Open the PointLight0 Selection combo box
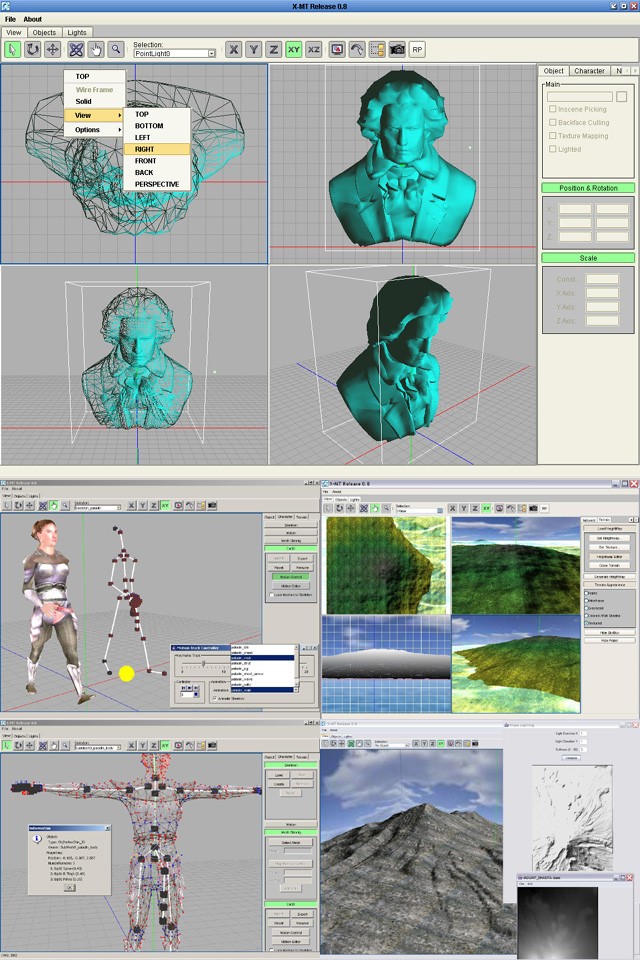The image size is (640, 960). 175,53
